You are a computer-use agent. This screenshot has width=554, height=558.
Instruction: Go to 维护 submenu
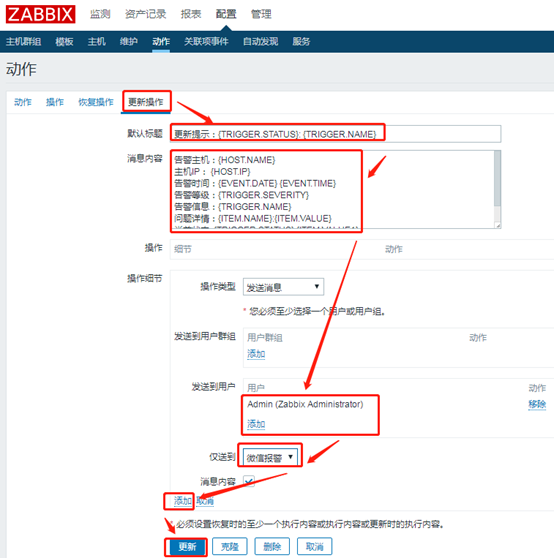(128, 42)
